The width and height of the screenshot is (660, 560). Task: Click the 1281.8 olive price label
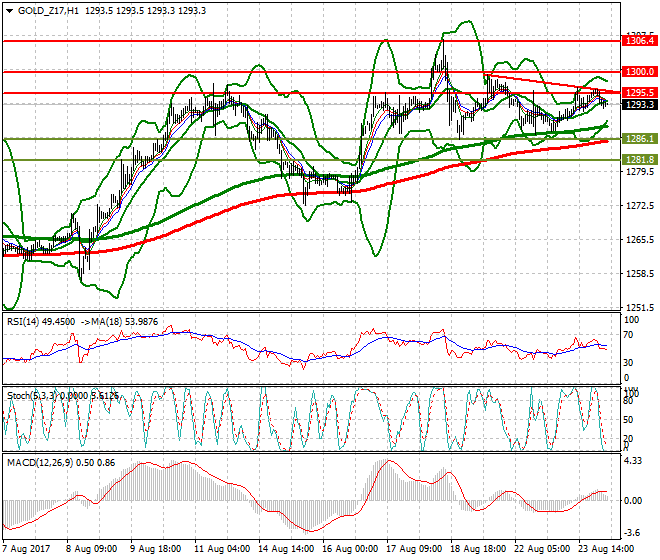point(639,159)
